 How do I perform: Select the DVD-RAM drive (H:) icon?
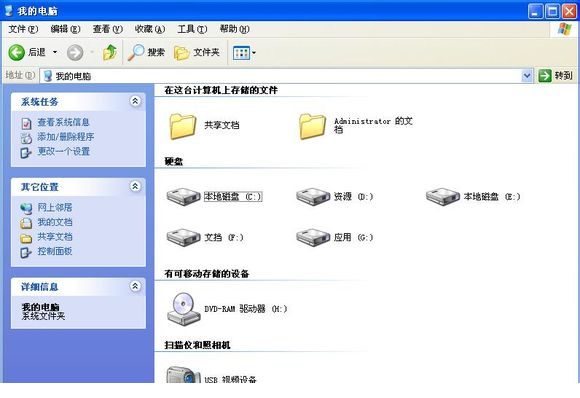(x=183, y=309)
